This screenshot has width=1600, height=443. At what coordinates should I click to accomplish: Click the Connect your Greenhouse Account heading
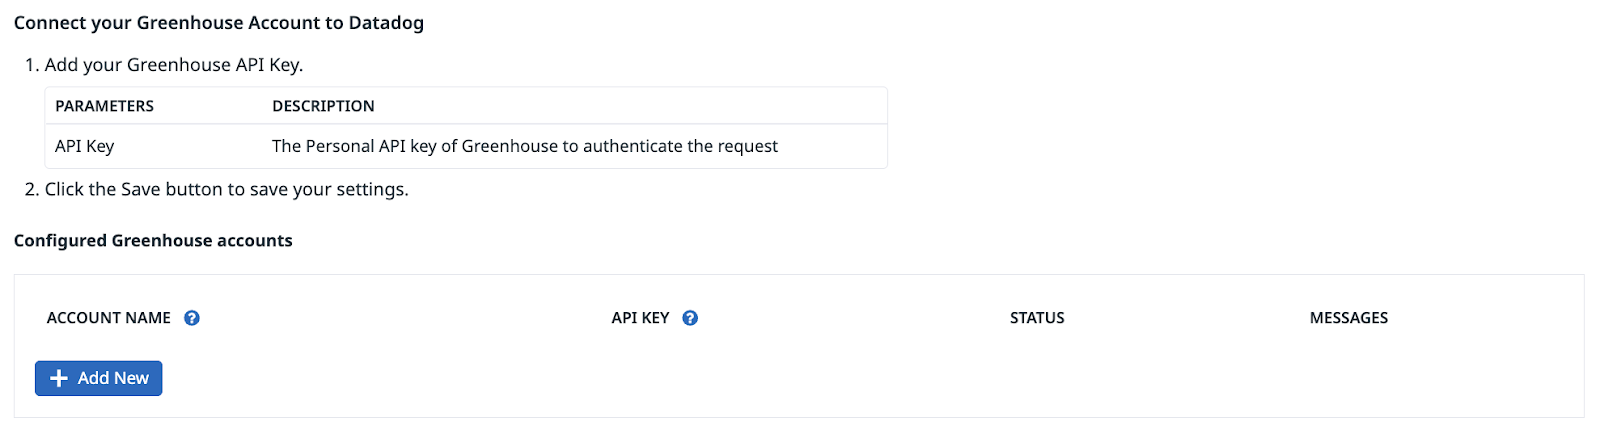click(219, 23)
